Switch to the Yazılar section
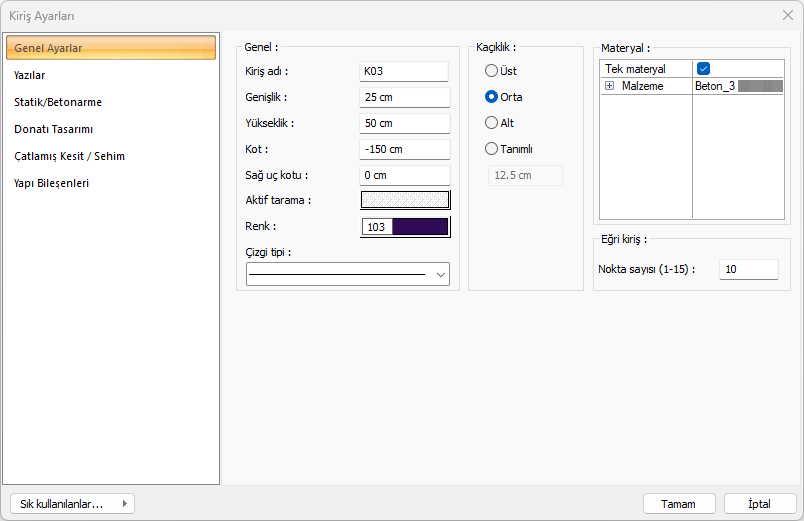Screen dimensions: 804x521 [x=30, y=75]
